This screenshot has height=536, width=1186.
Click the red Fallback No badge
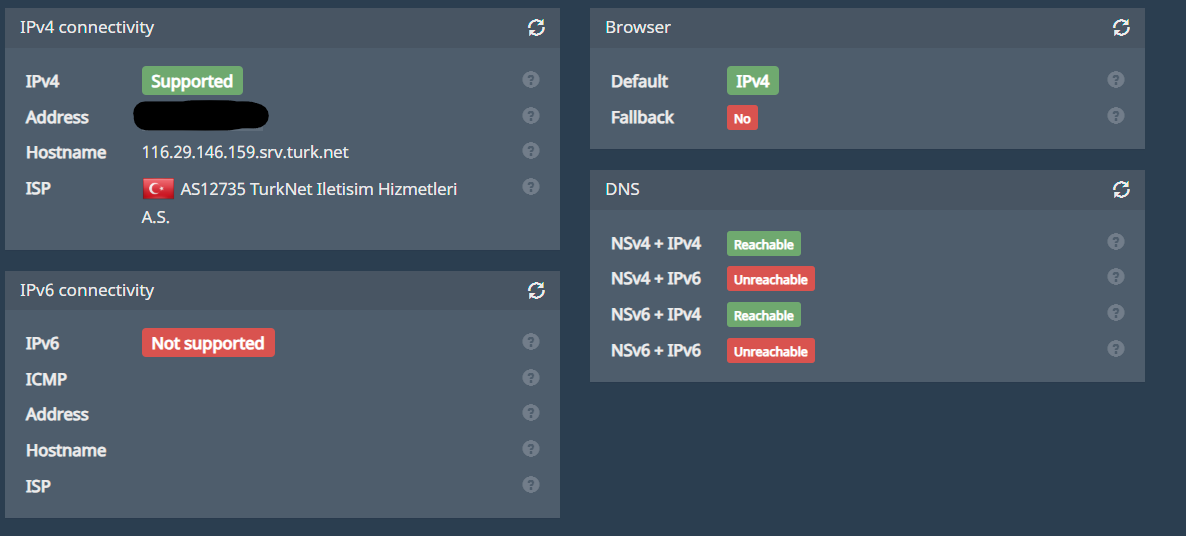742,118
